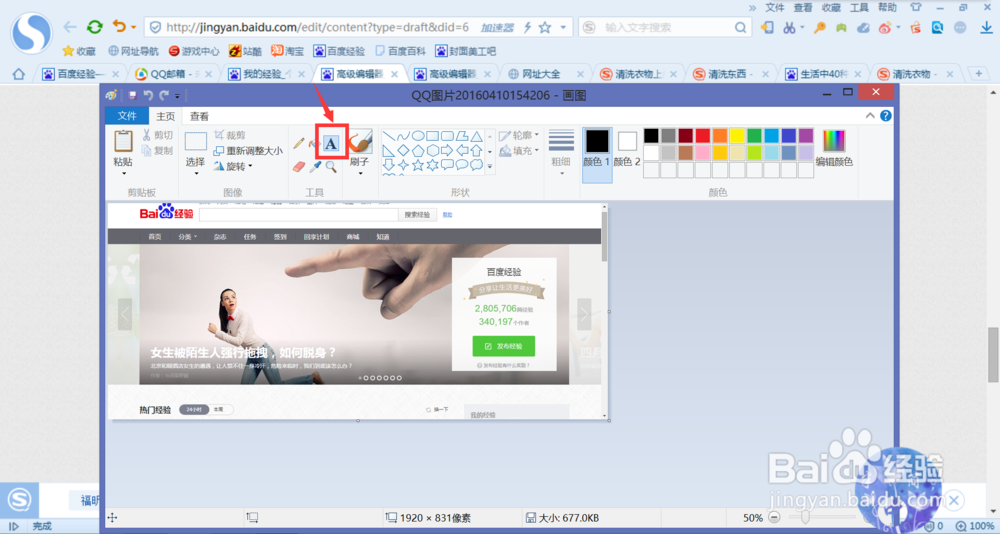1000x534 pixels.
Task: Expand the Paste (粘贴) dropdown arrow
Action: [x=123, y=173]
